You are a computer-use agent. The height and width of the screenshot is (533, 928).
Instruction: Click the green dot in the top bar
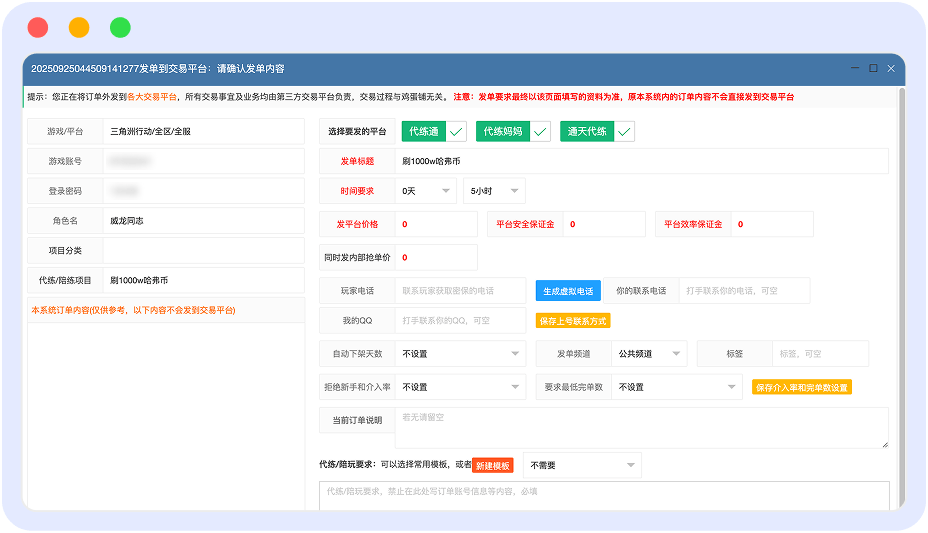[120, 28]
